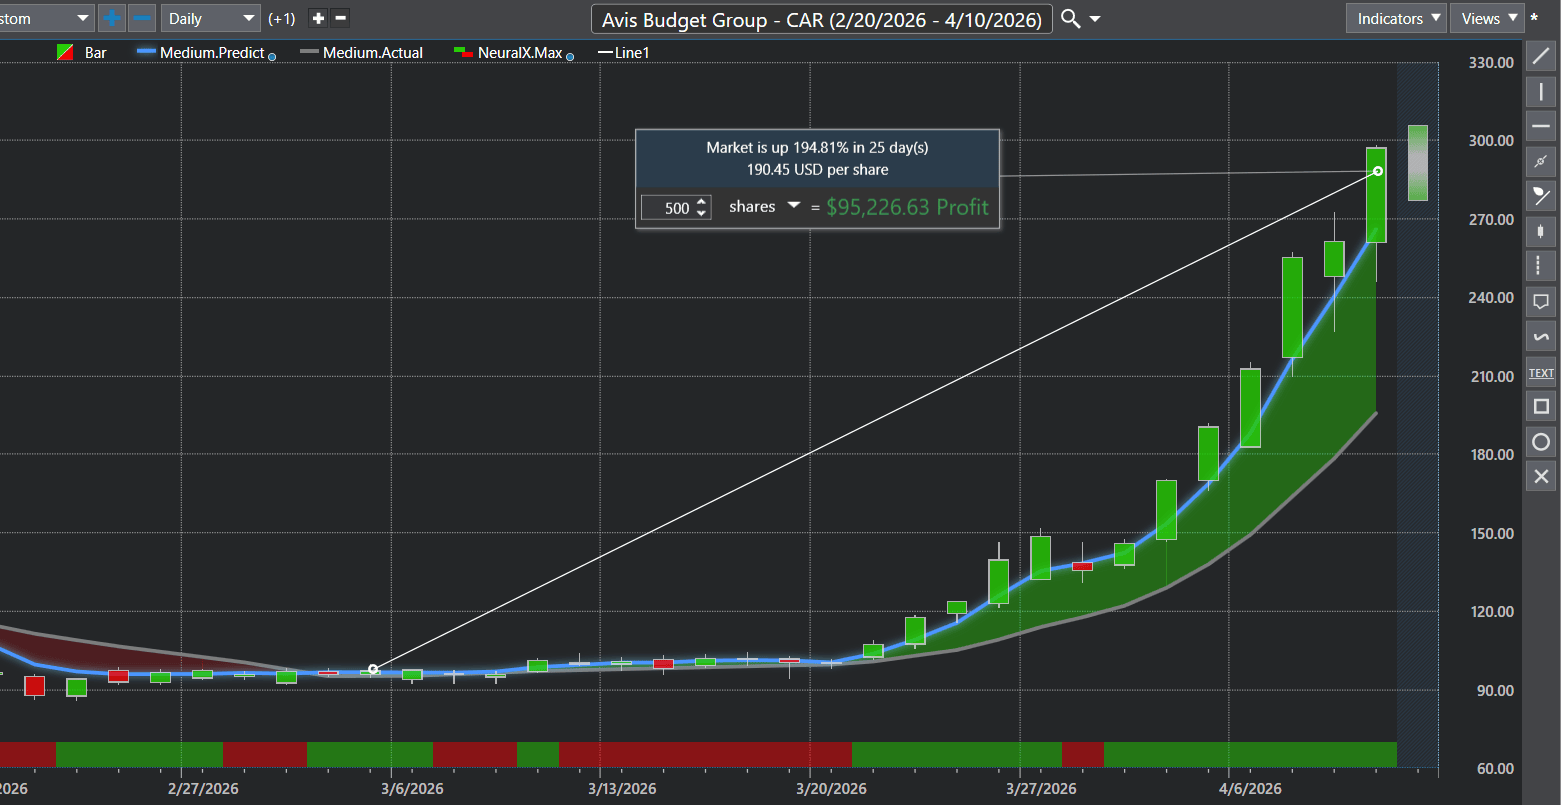Open the Views menu

point(1487,18)
